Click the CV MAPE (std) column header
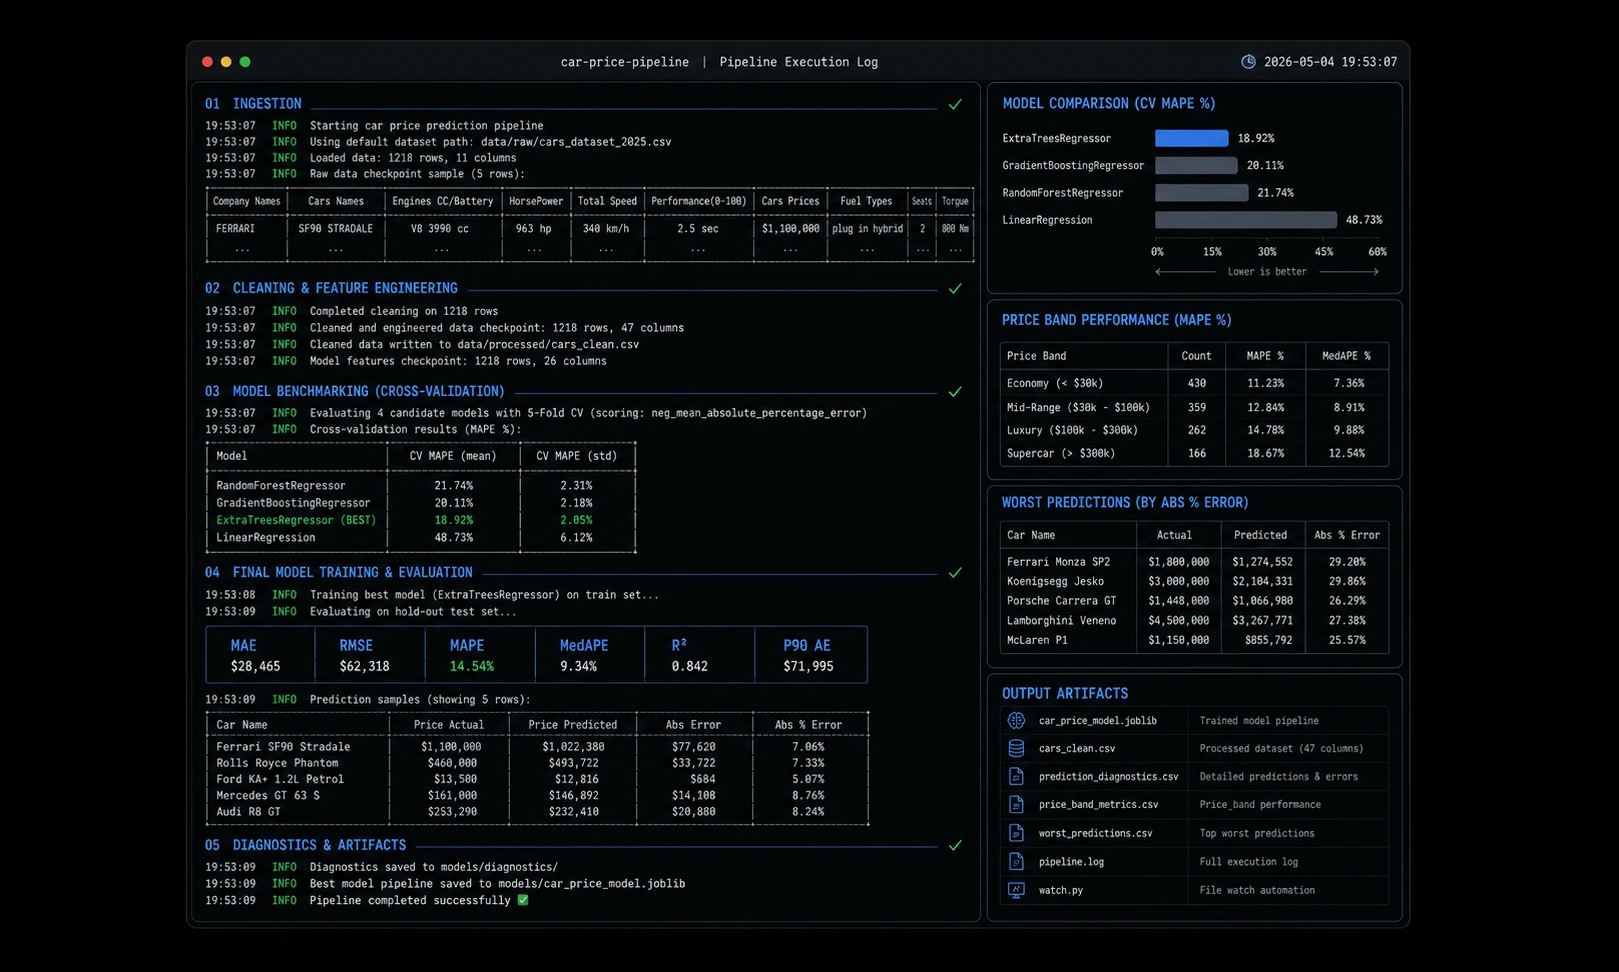The width and height of the screenshot is (1619, 972). click(x=576, y=456)
